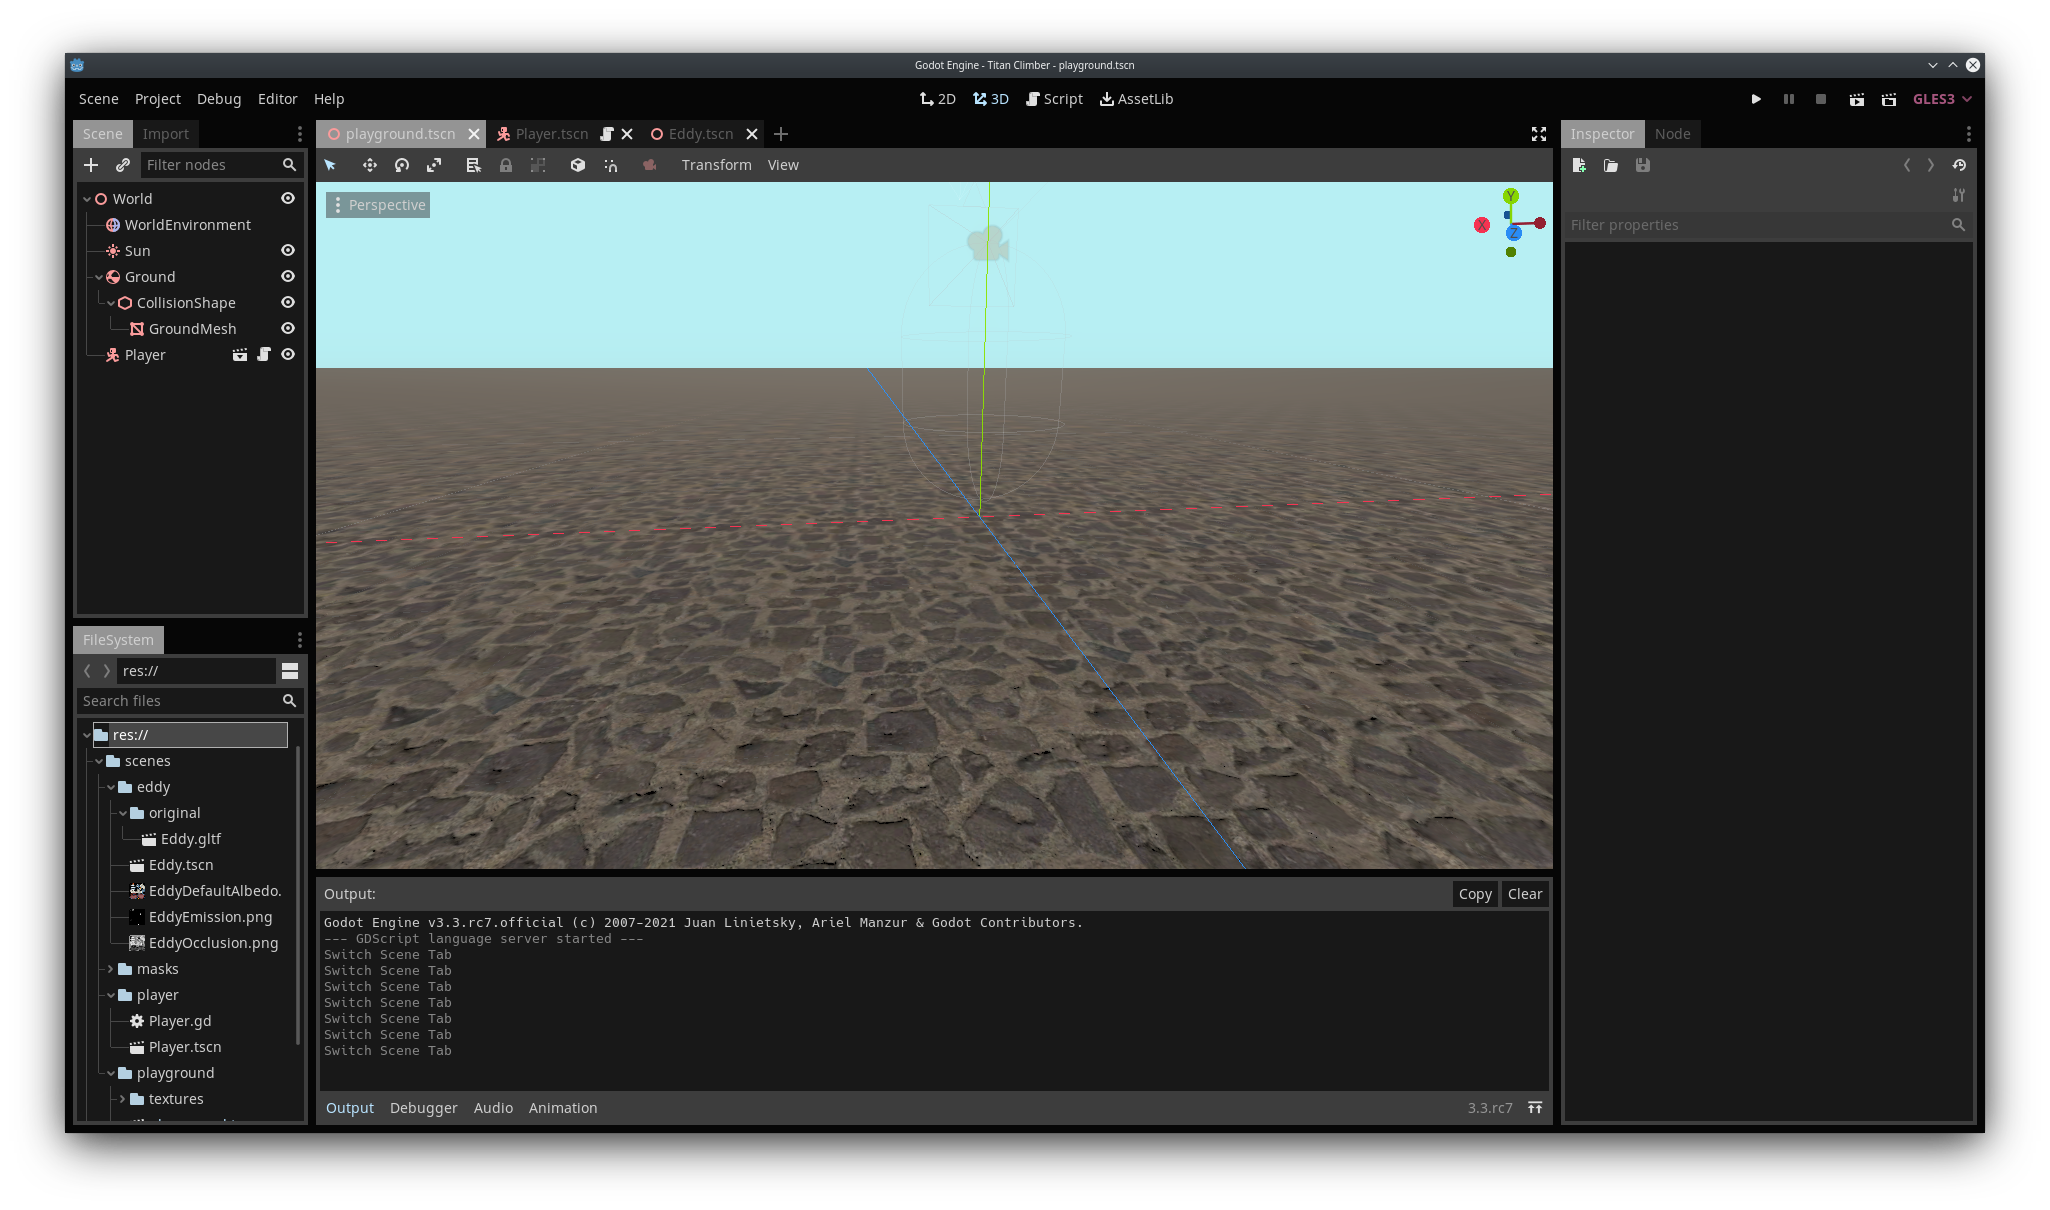Hide the Sun node visibility
The image size is (2050, 1210).
click(x=288, y=251)
